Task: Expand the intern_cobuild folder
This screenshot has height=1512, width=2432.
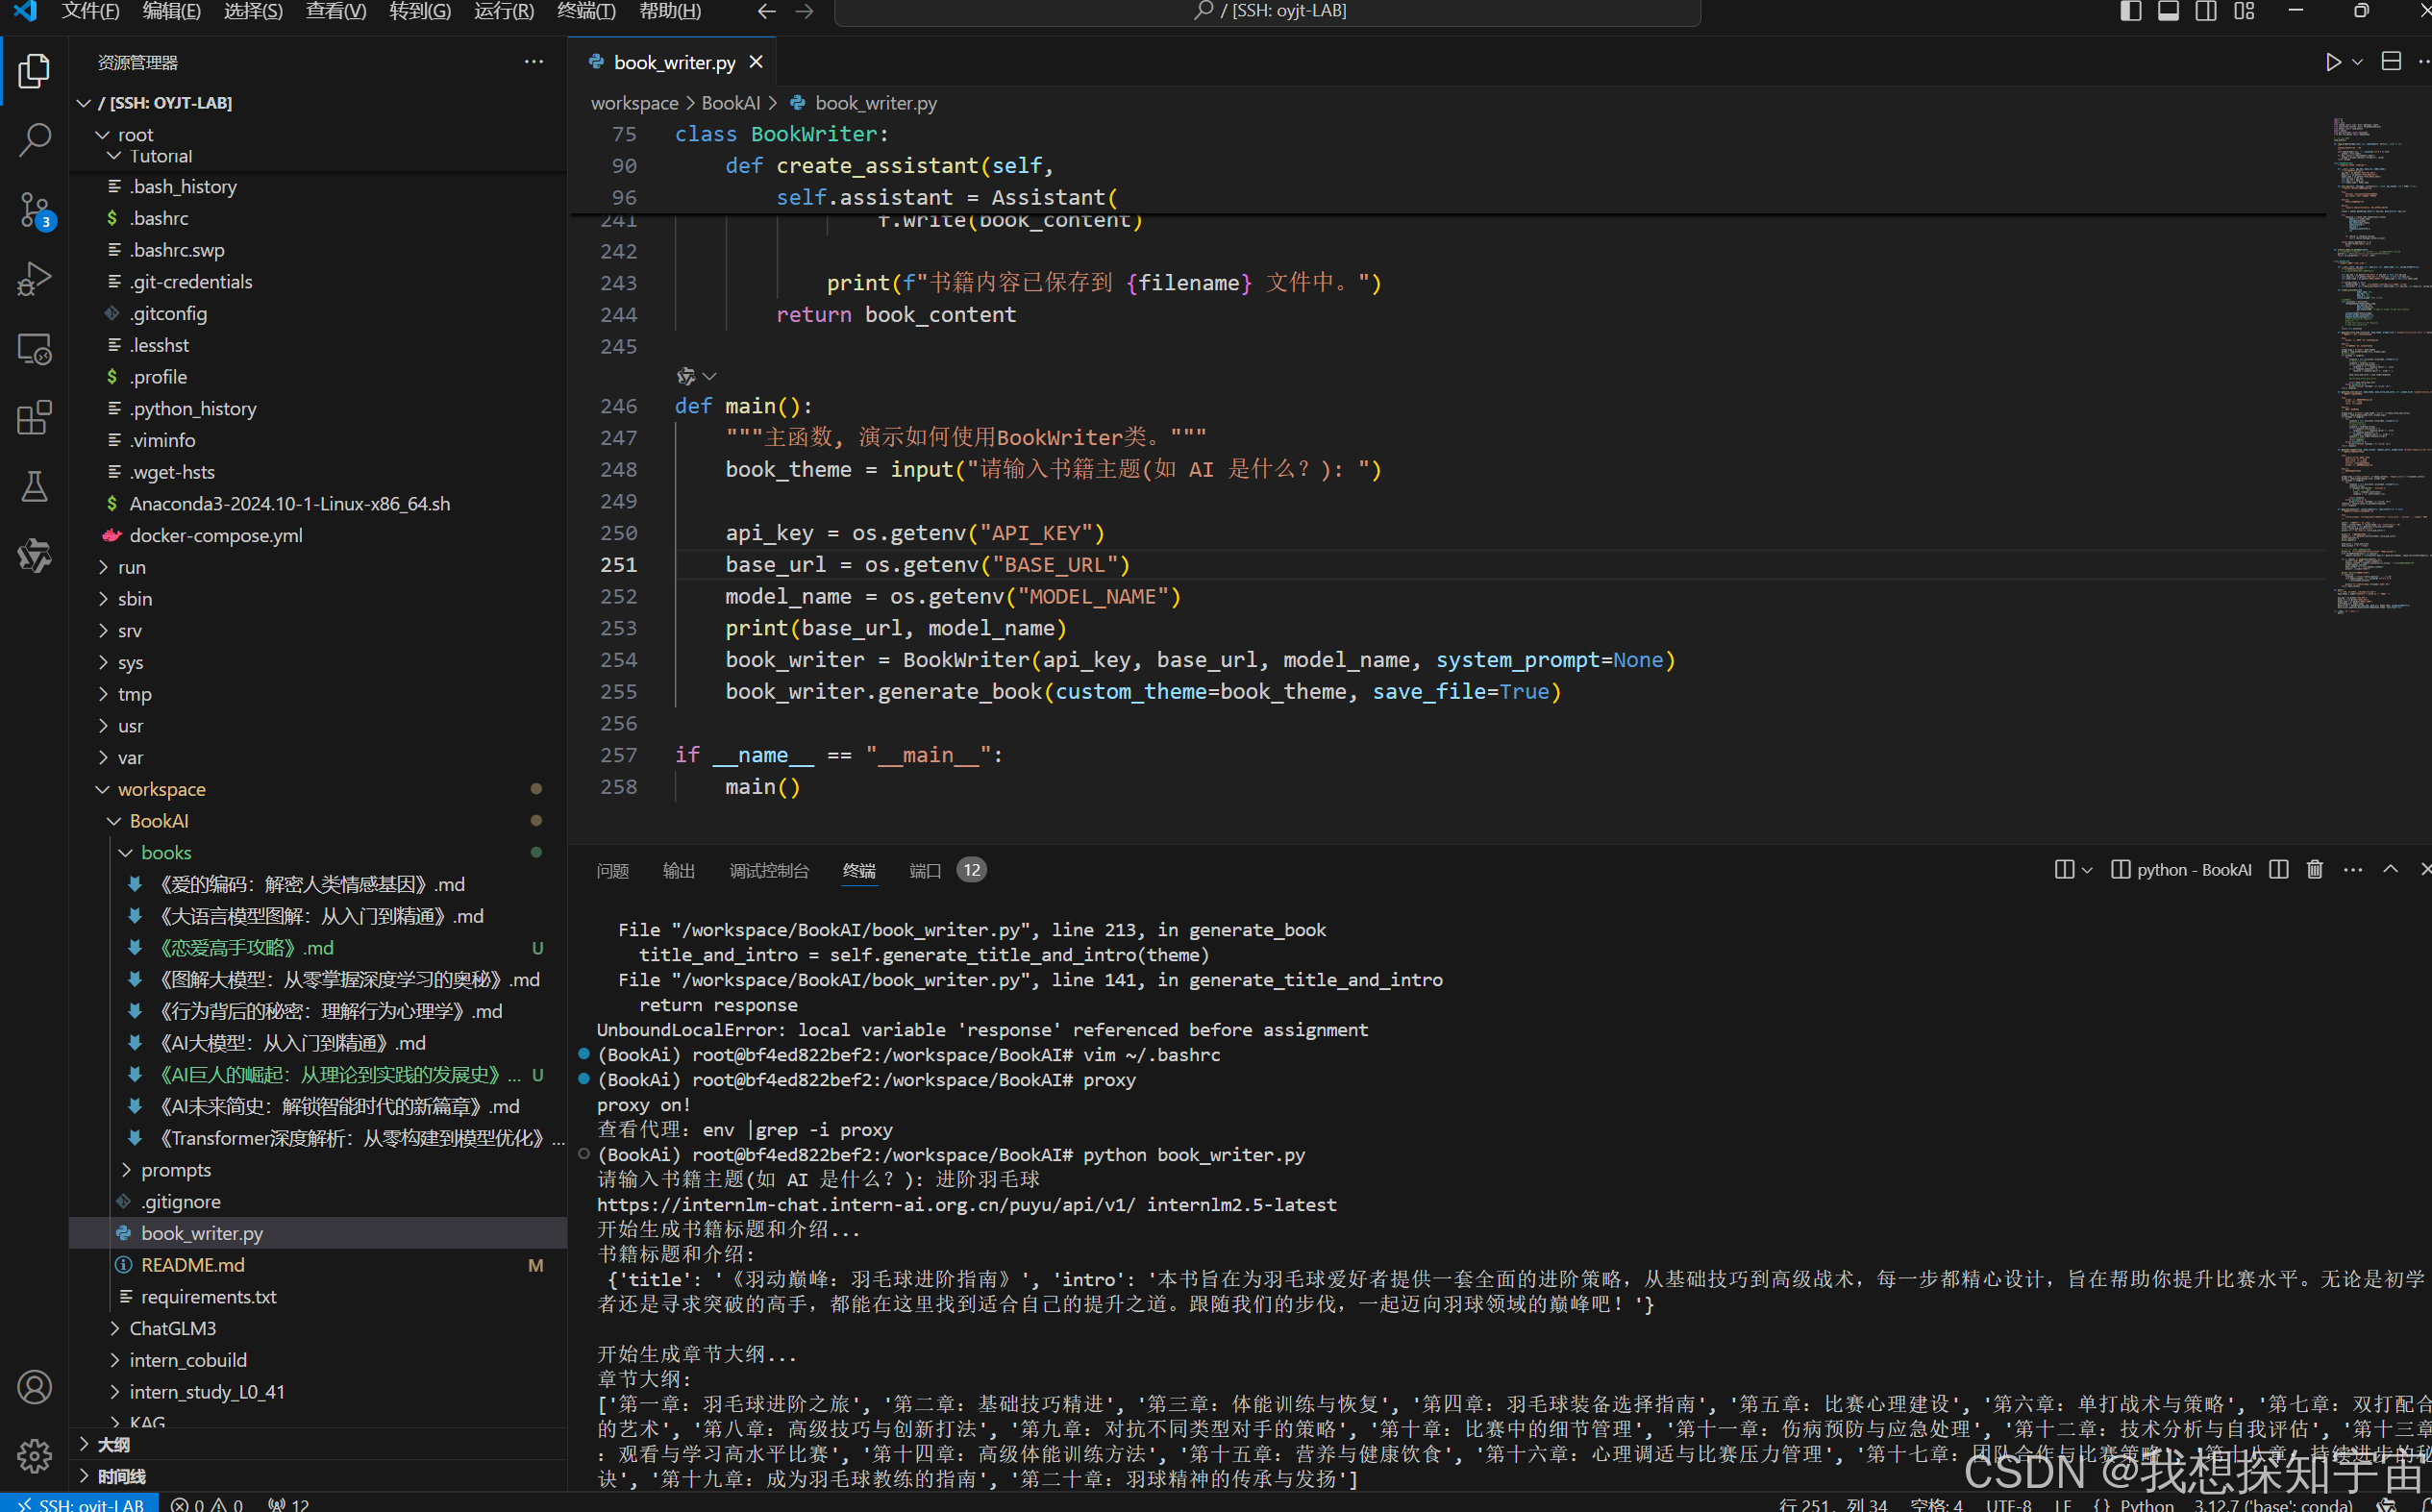Action: tap(114, 1360)
